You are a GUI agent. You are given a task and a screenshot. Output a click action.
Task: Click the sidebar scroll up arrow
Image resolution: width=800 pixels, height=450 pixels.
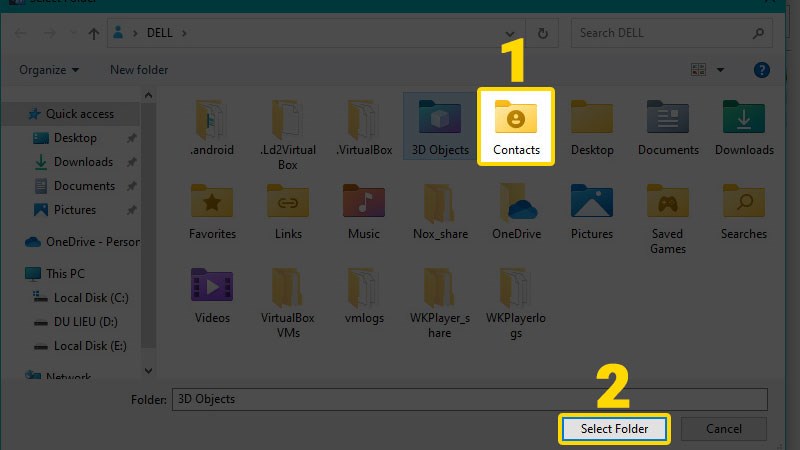(x=148, y=95)
